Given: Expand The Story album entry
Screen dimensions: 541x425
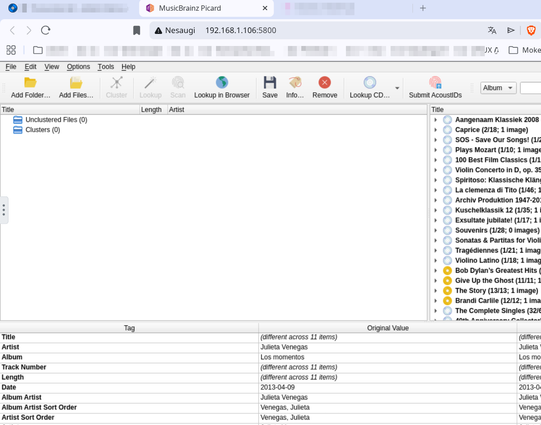Looking at the screenshot, I should [435, 290].
